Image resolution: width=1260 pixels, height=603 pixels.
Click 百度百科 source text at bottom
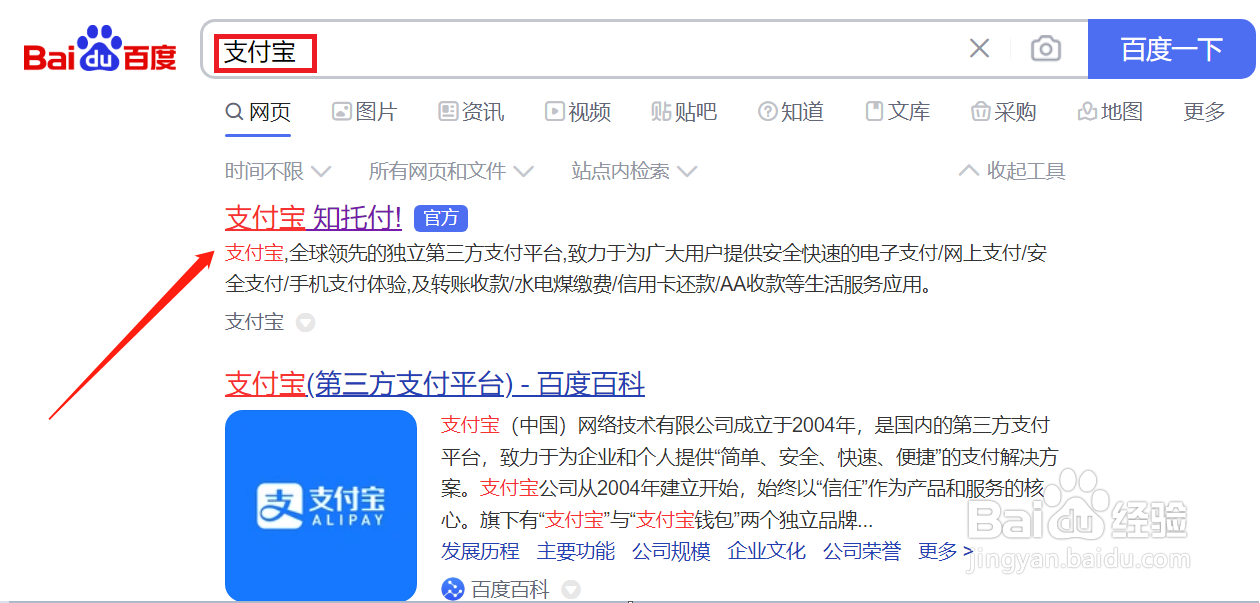(510, 590)
